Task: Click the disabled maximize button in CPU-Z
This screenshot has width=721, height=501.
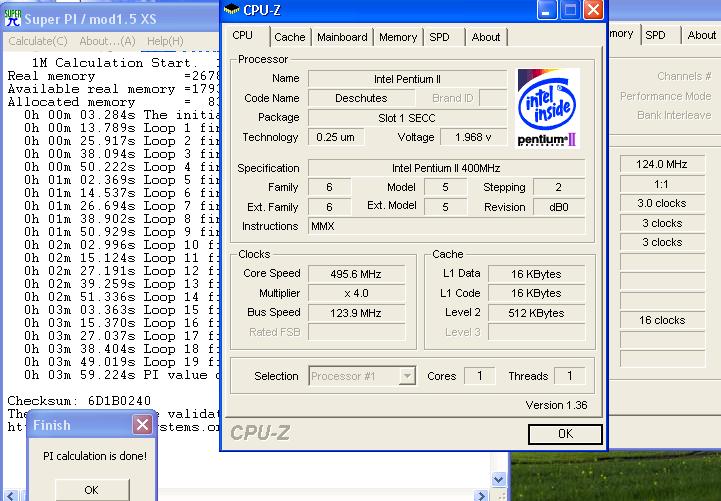Action: (570, 10)
